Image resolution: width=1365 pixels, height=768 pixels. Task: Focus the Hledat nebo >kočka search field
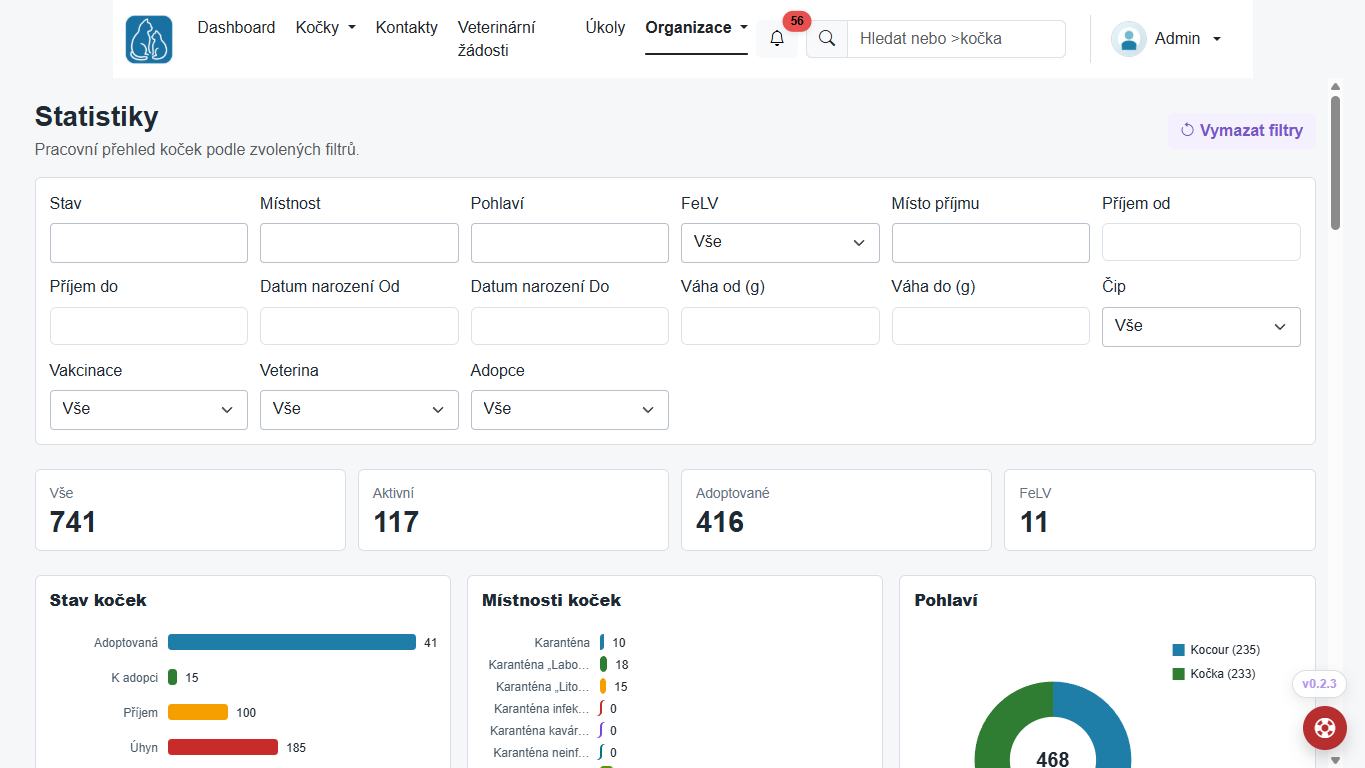pos(956,38)
